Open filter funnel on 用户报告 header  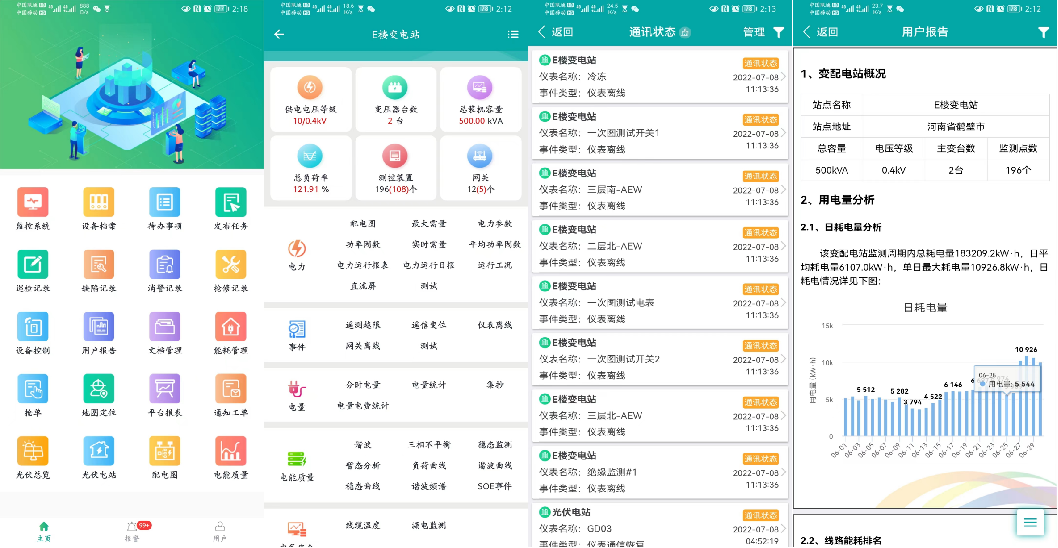coord(1043,32)
